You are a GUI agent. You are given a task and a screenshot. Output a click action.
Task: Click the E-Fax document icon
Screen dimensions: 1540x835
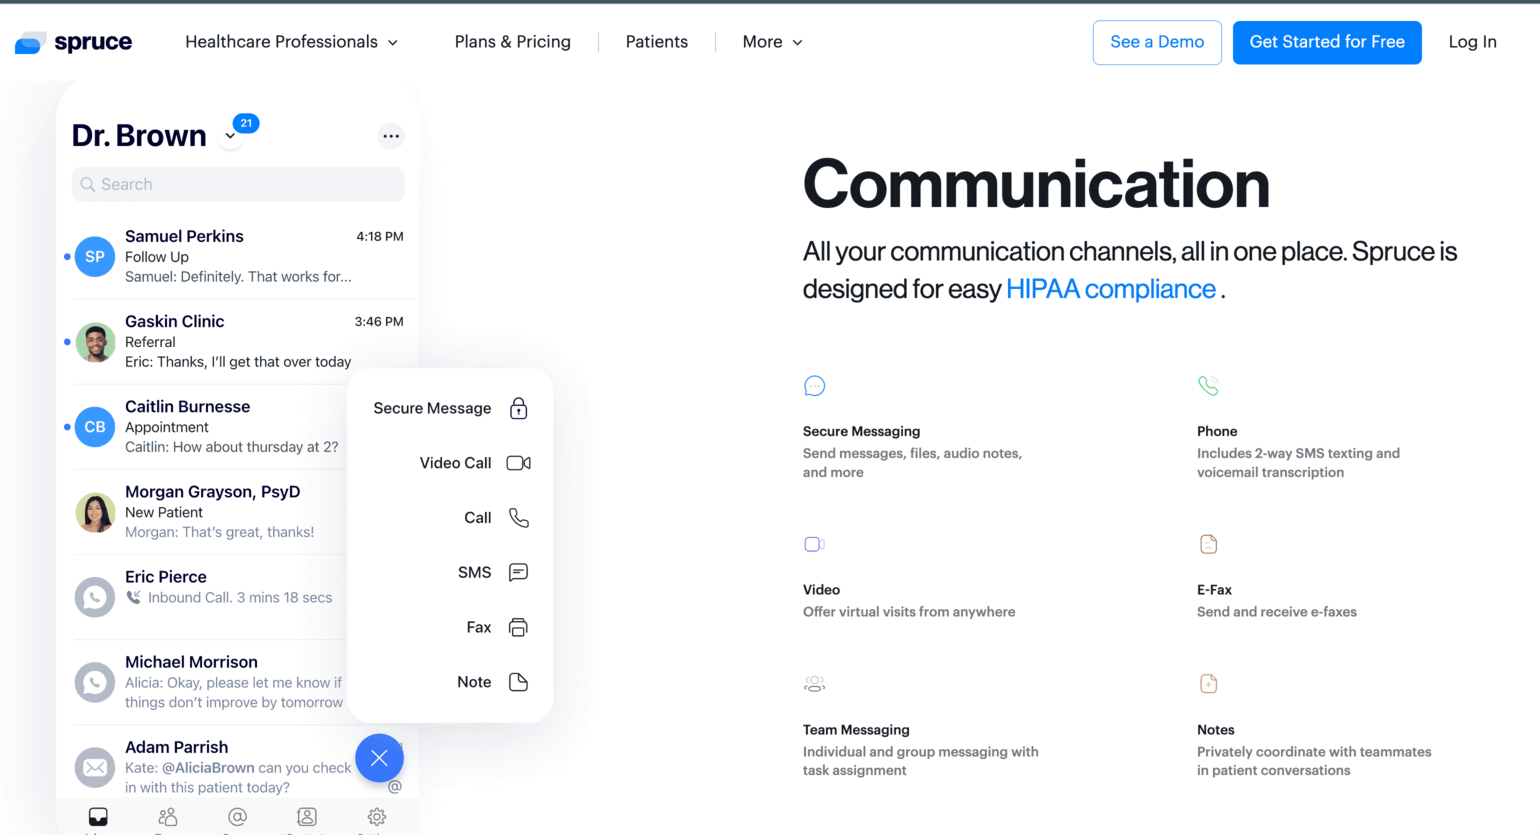pos(1208,544)
